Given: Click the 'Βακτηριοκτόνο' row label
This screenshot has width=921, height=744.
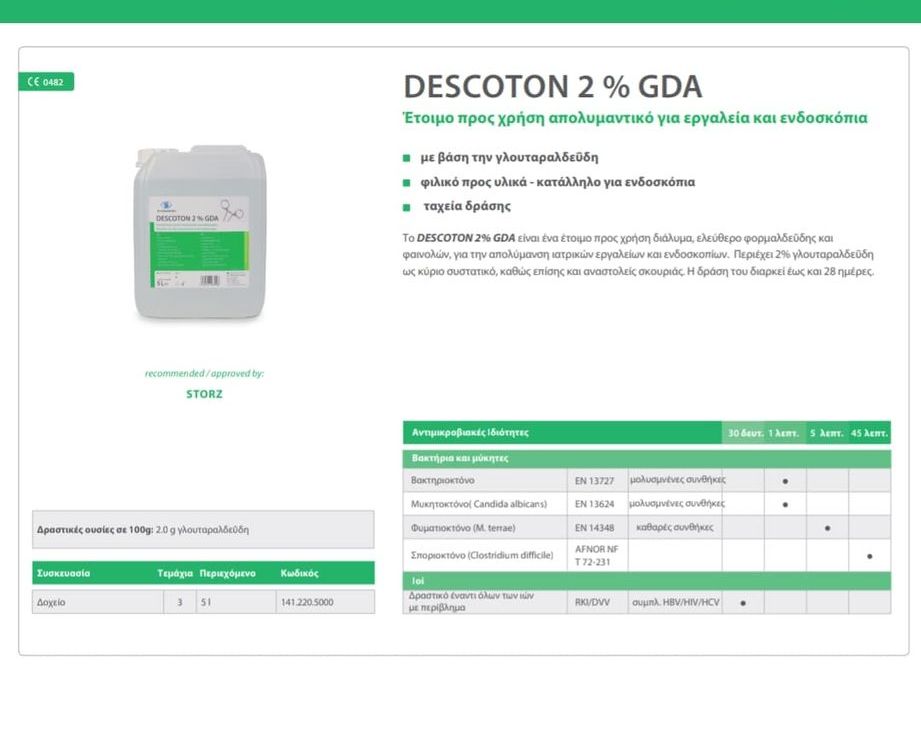Looking at the screenshot, I should click(x=443, y=480).
